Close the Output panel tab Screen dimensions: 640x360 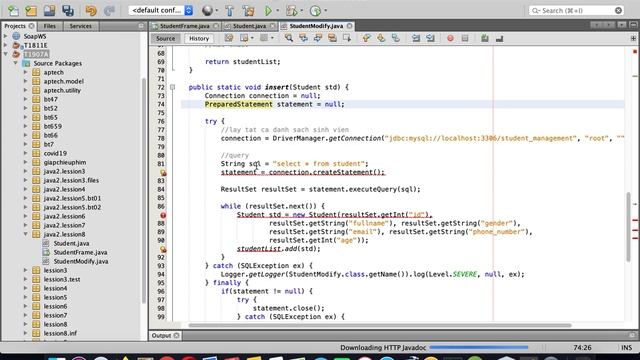[176, 336]
